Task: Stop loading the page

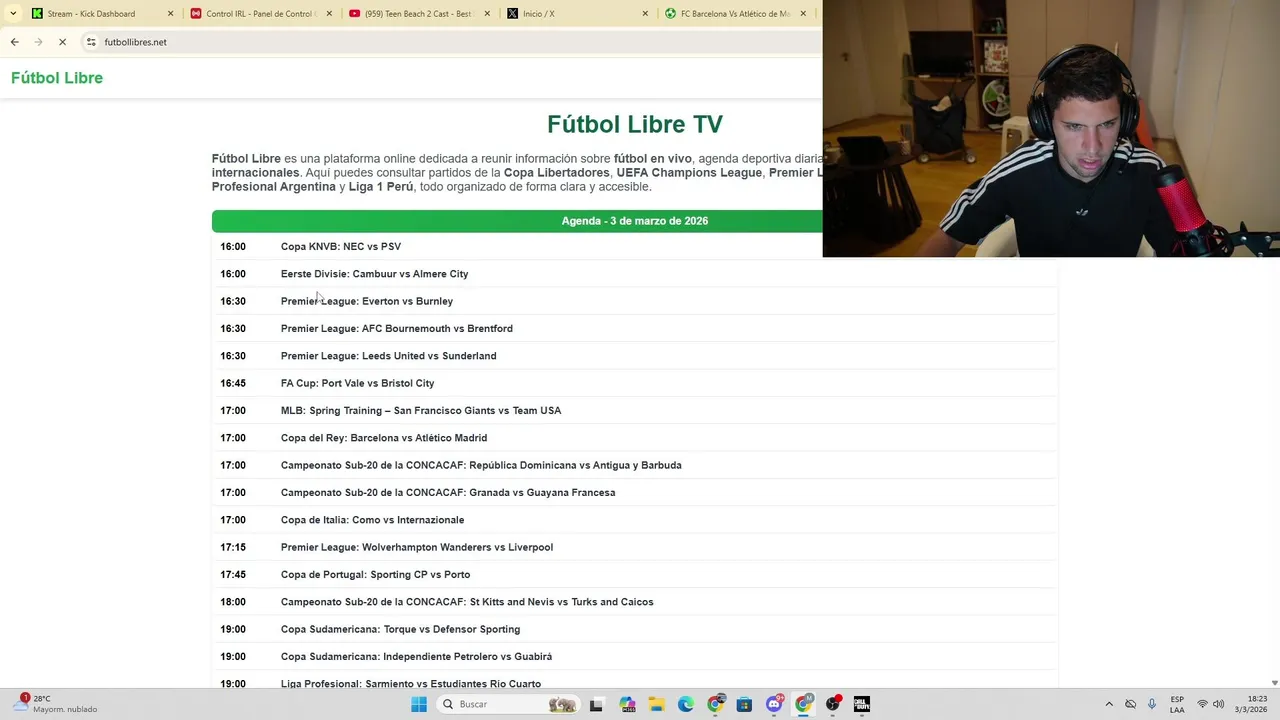Action: point(62,42)
